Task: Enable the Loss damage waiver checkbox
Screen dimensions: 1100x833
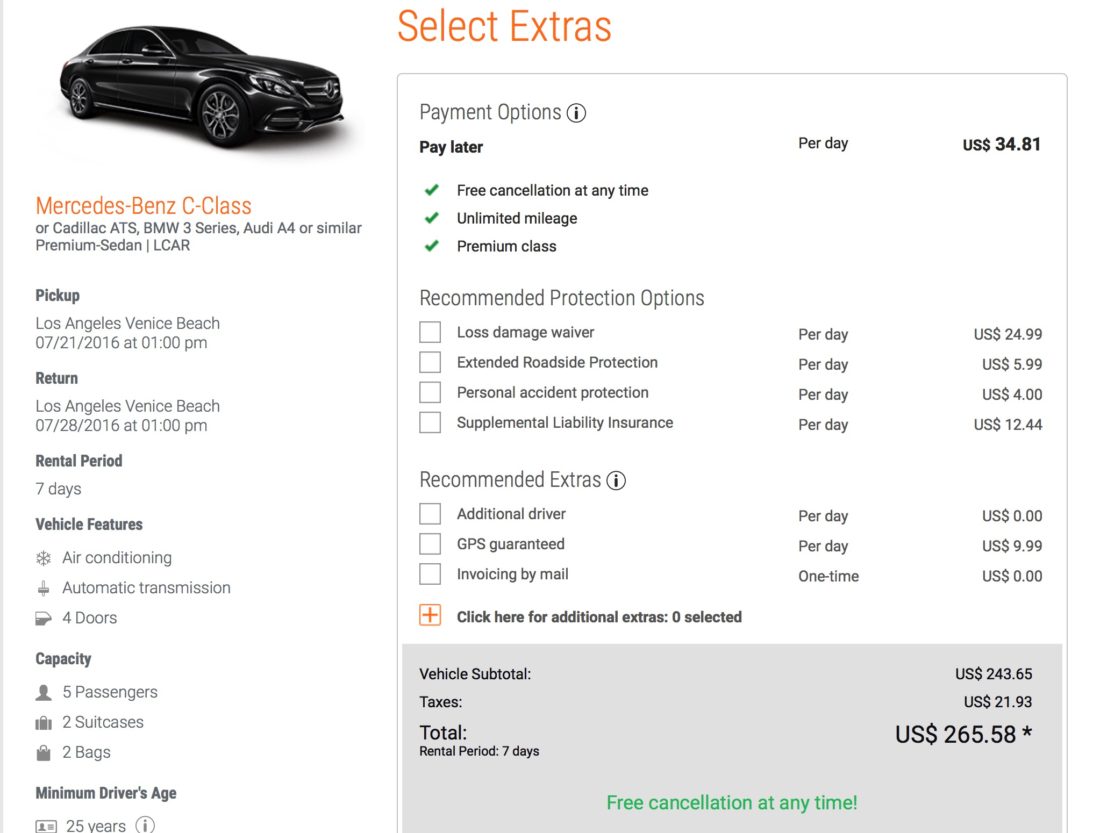Action: click(x=430, y=333)
